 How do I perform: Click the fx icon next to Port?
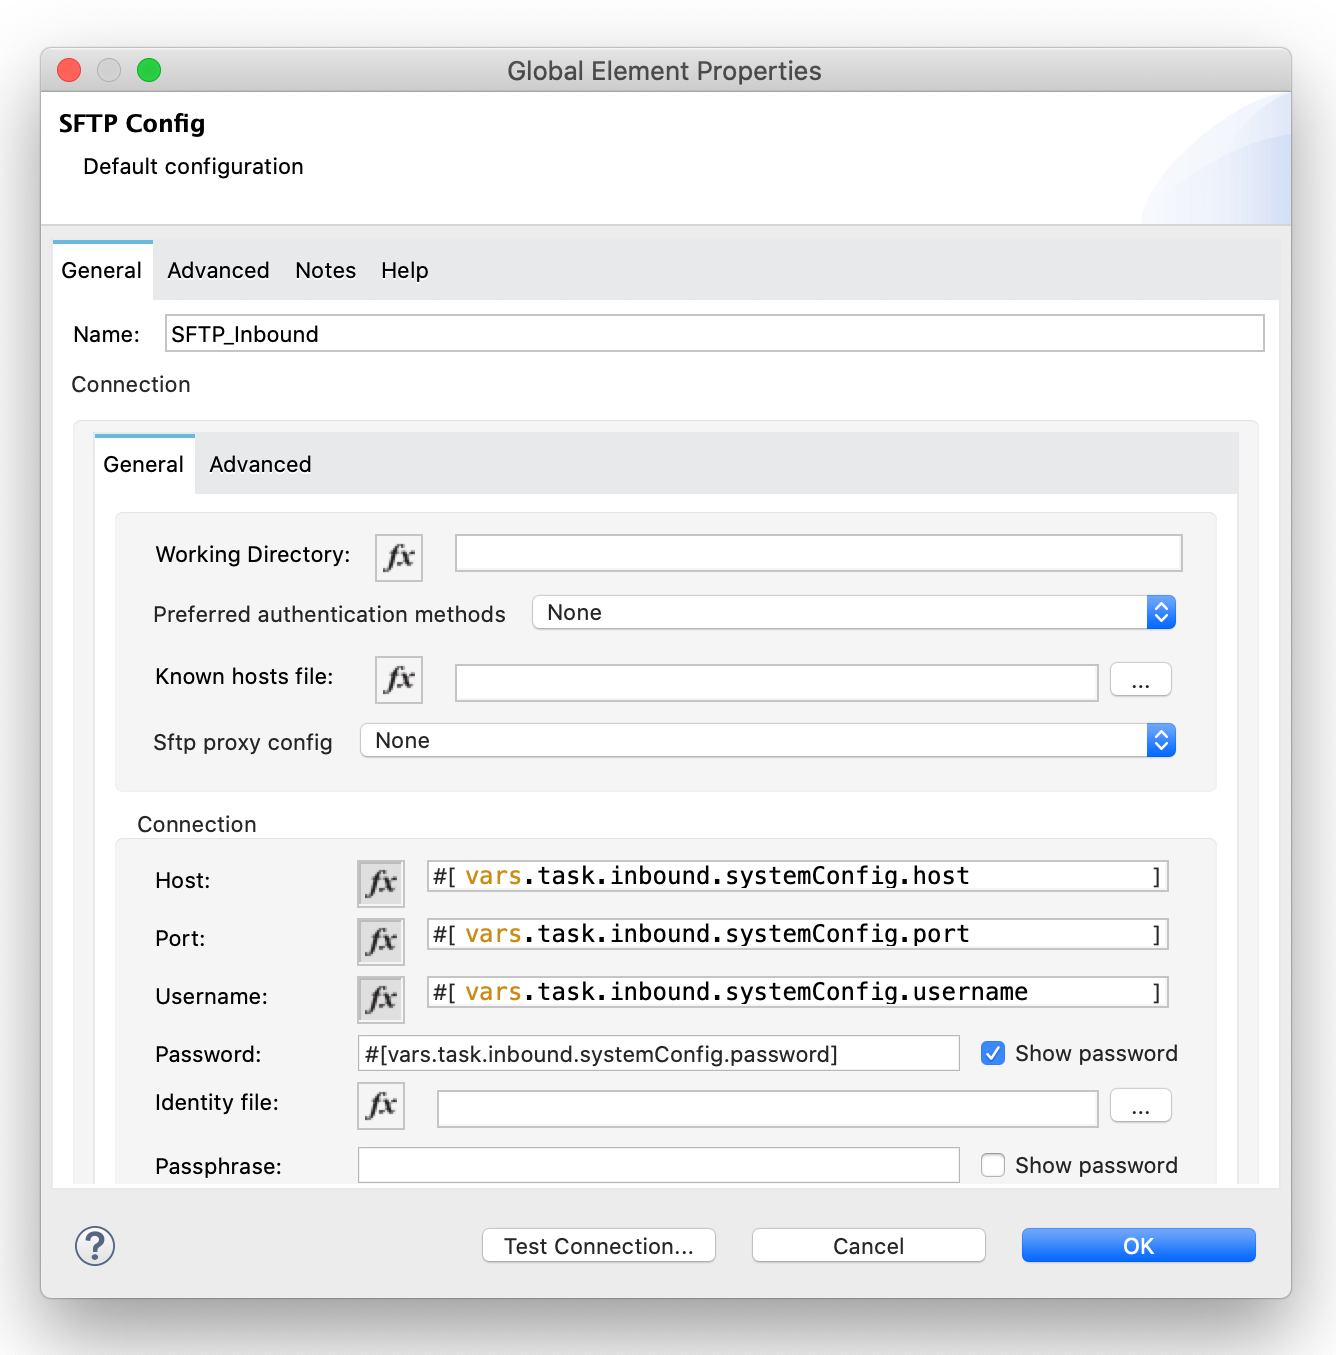click(380, 940)
